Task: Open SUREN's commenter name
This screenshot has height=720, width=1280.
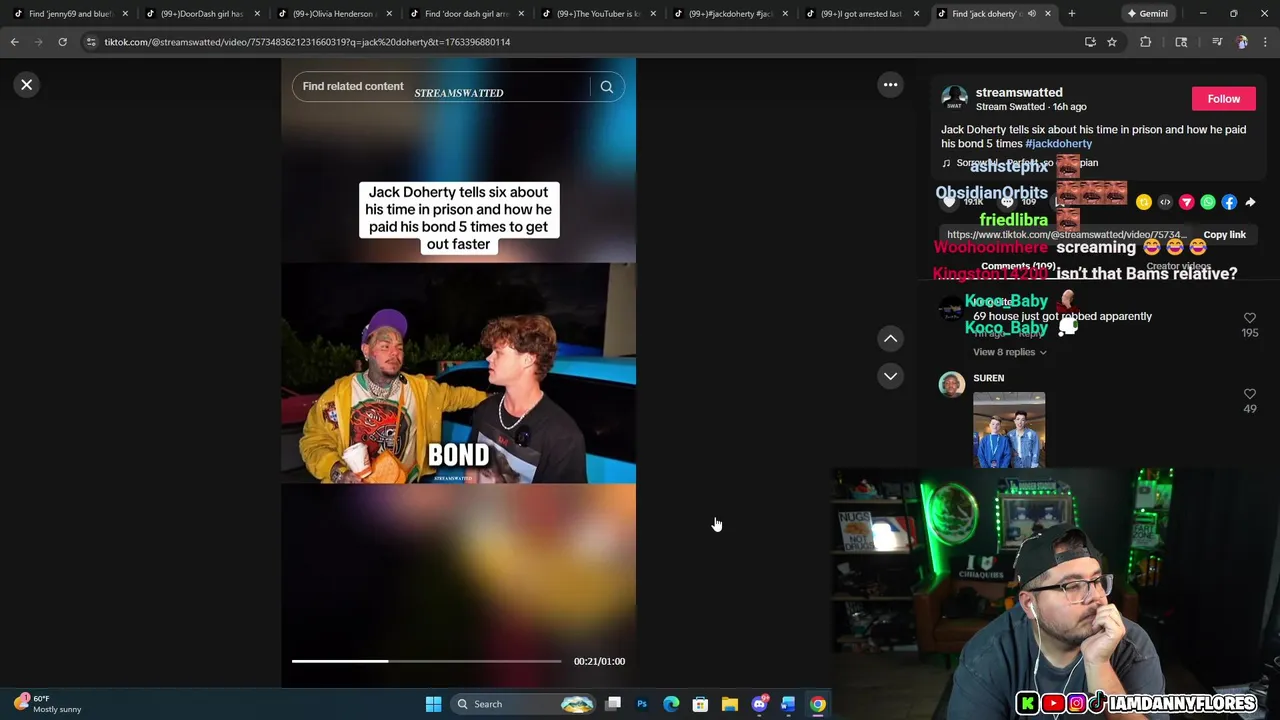Action: (x=988, y=378)
